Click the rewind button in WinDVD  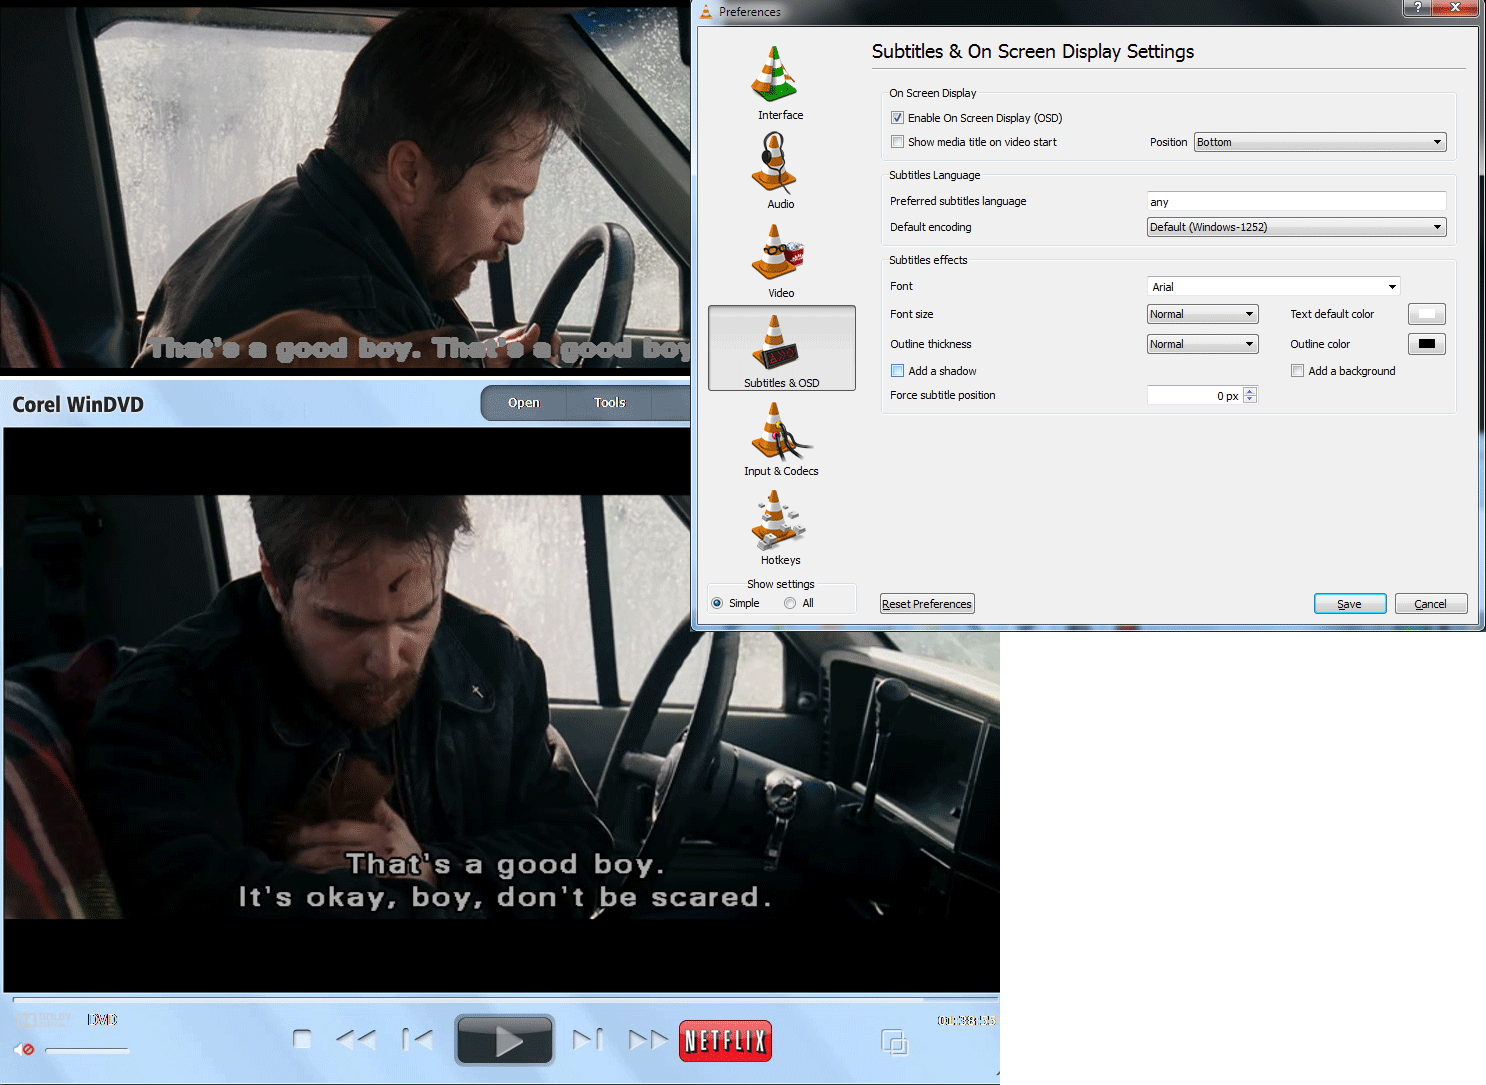356,1040
